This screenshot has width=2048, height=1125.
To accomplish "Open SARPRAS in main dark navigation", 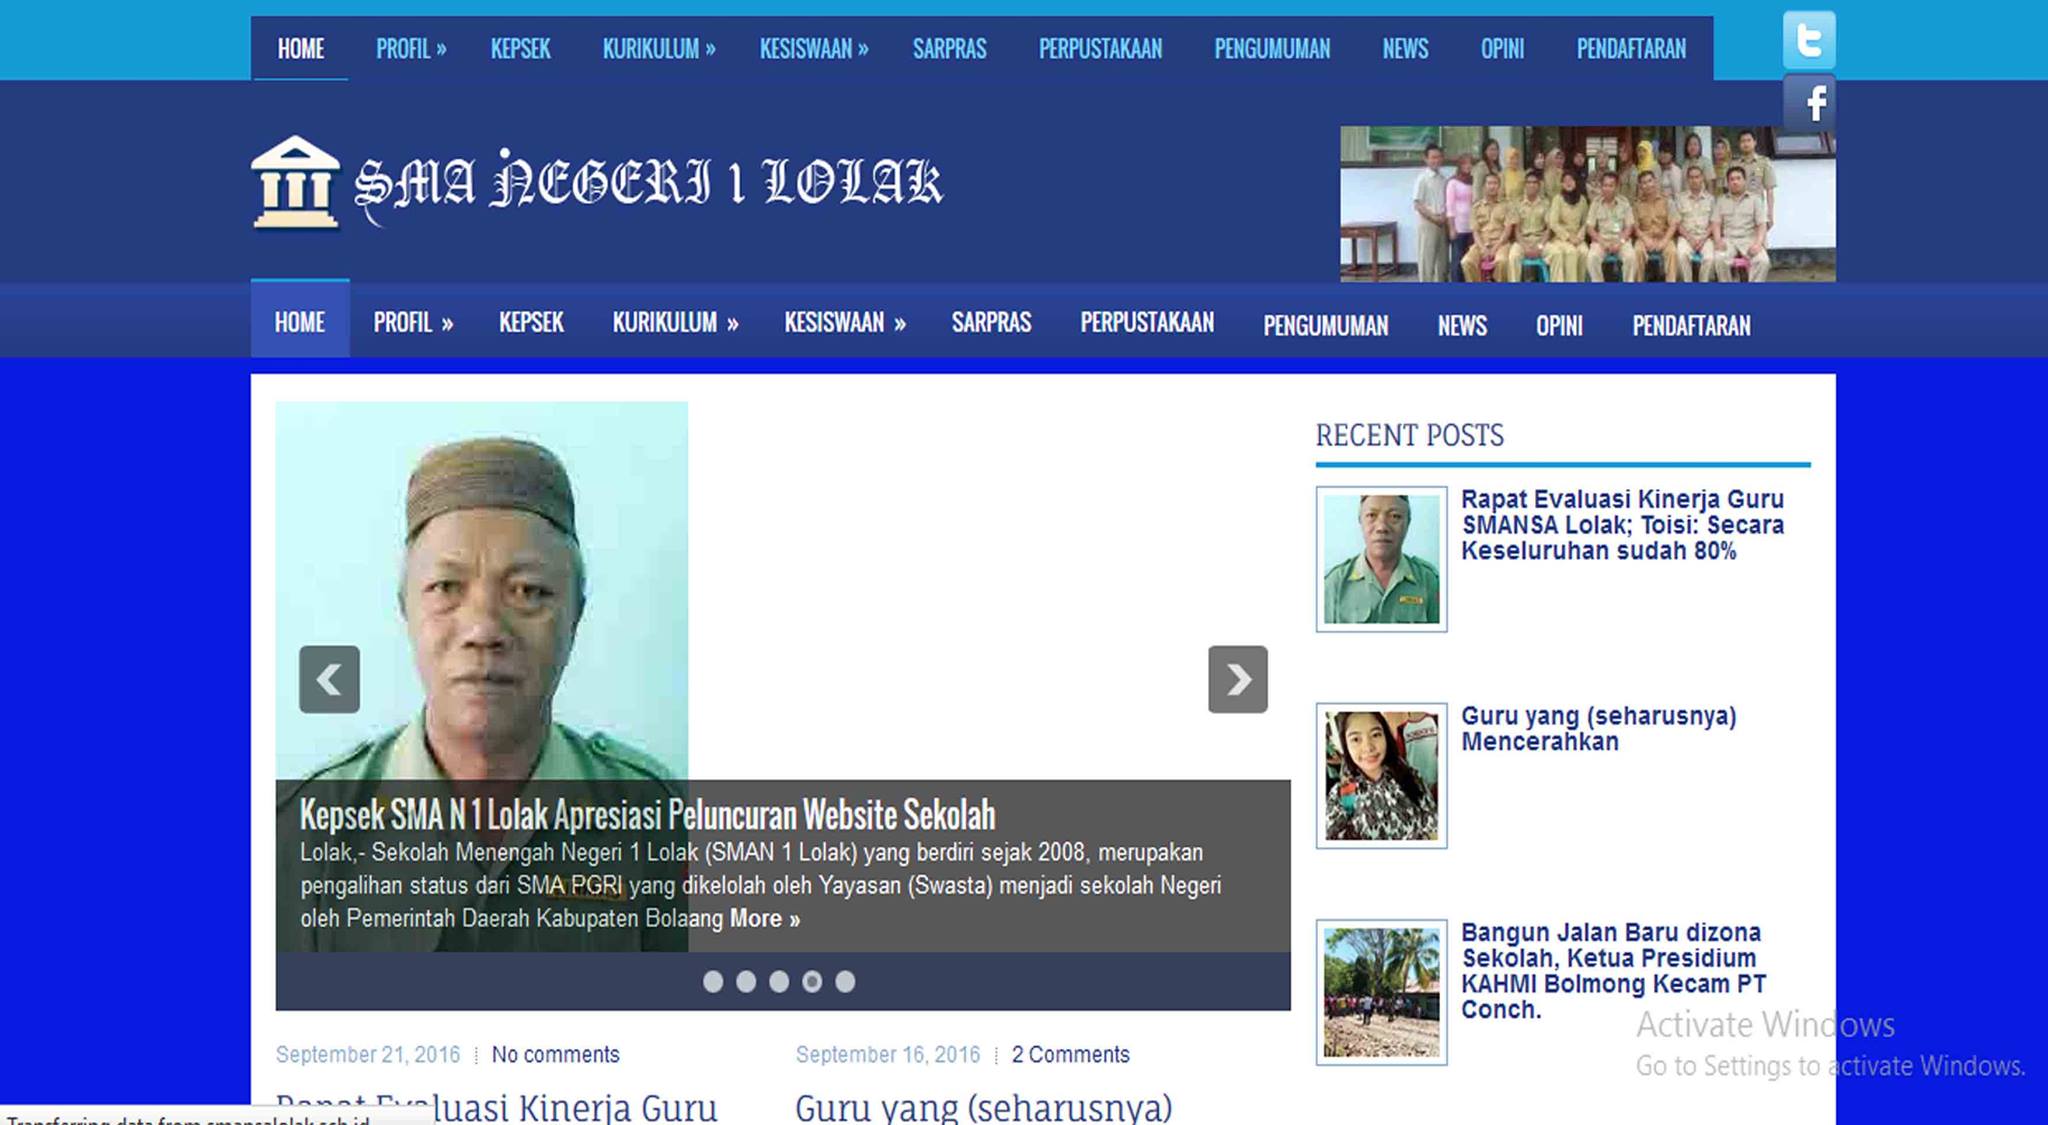I will coord(991,323).
